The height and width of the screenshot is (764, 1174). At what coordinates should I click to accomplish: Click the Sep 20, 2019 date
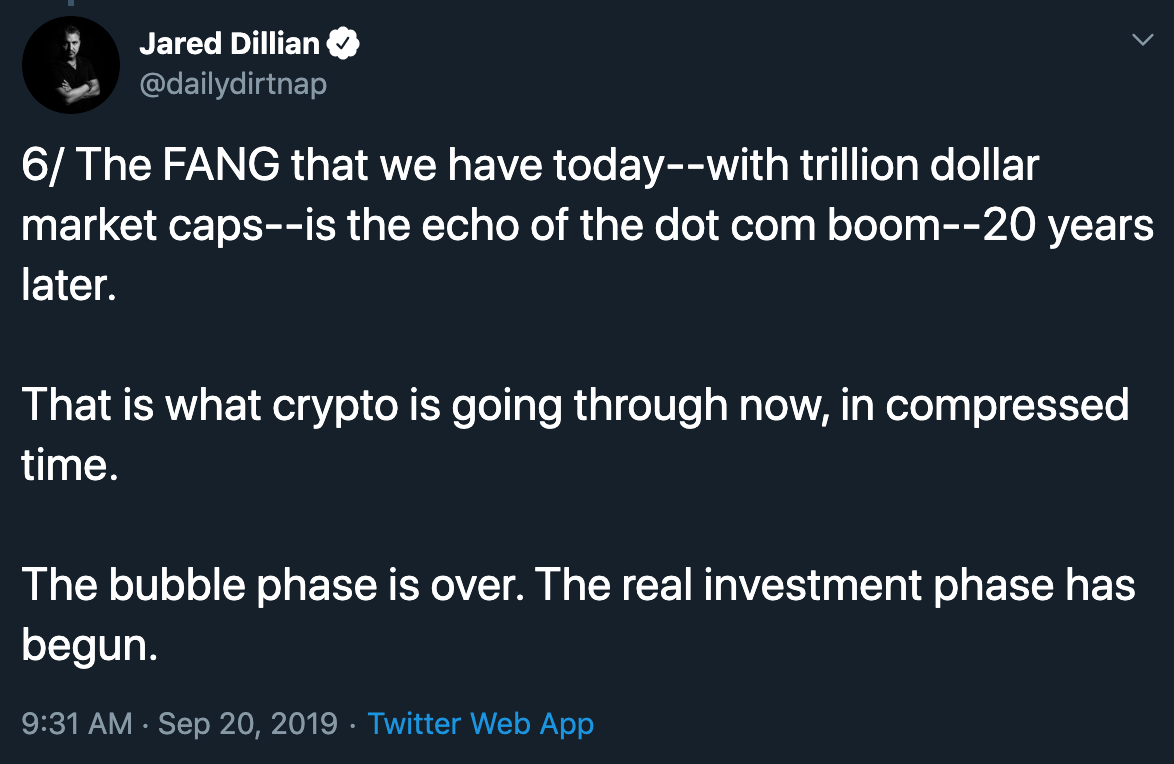(248, 724)
